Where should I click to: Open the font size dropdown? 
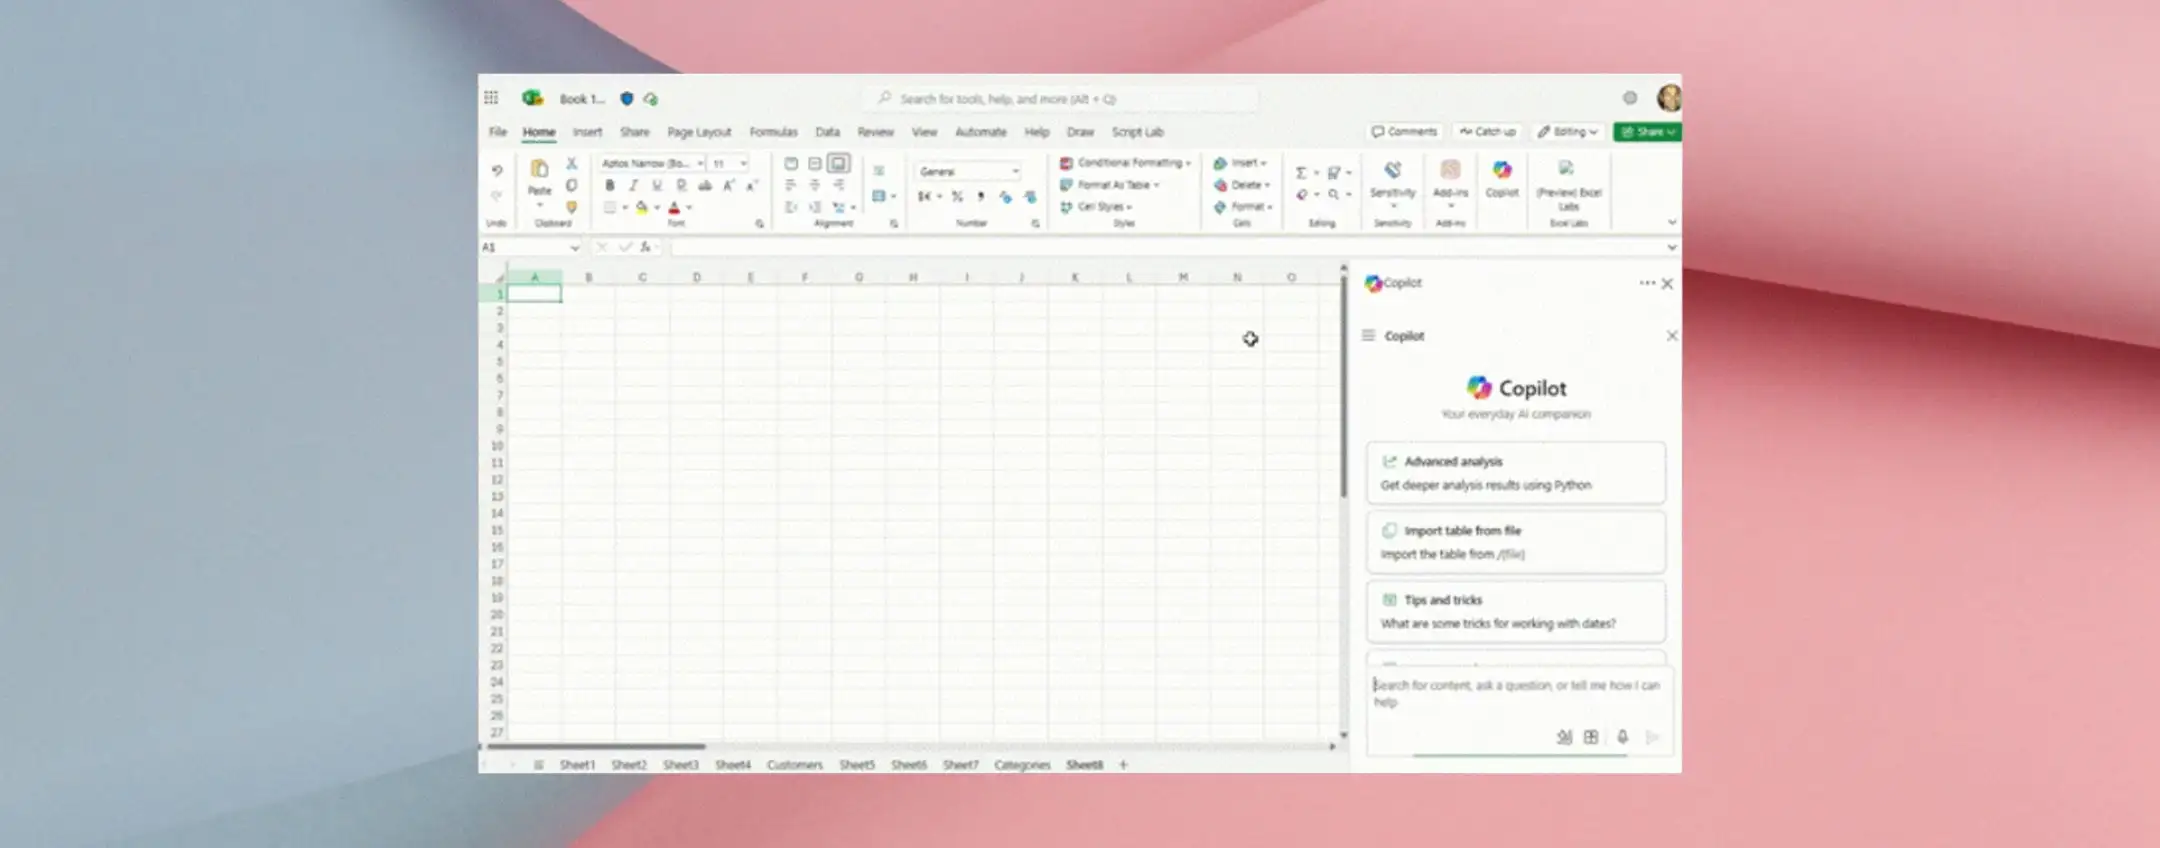[743, 163]
